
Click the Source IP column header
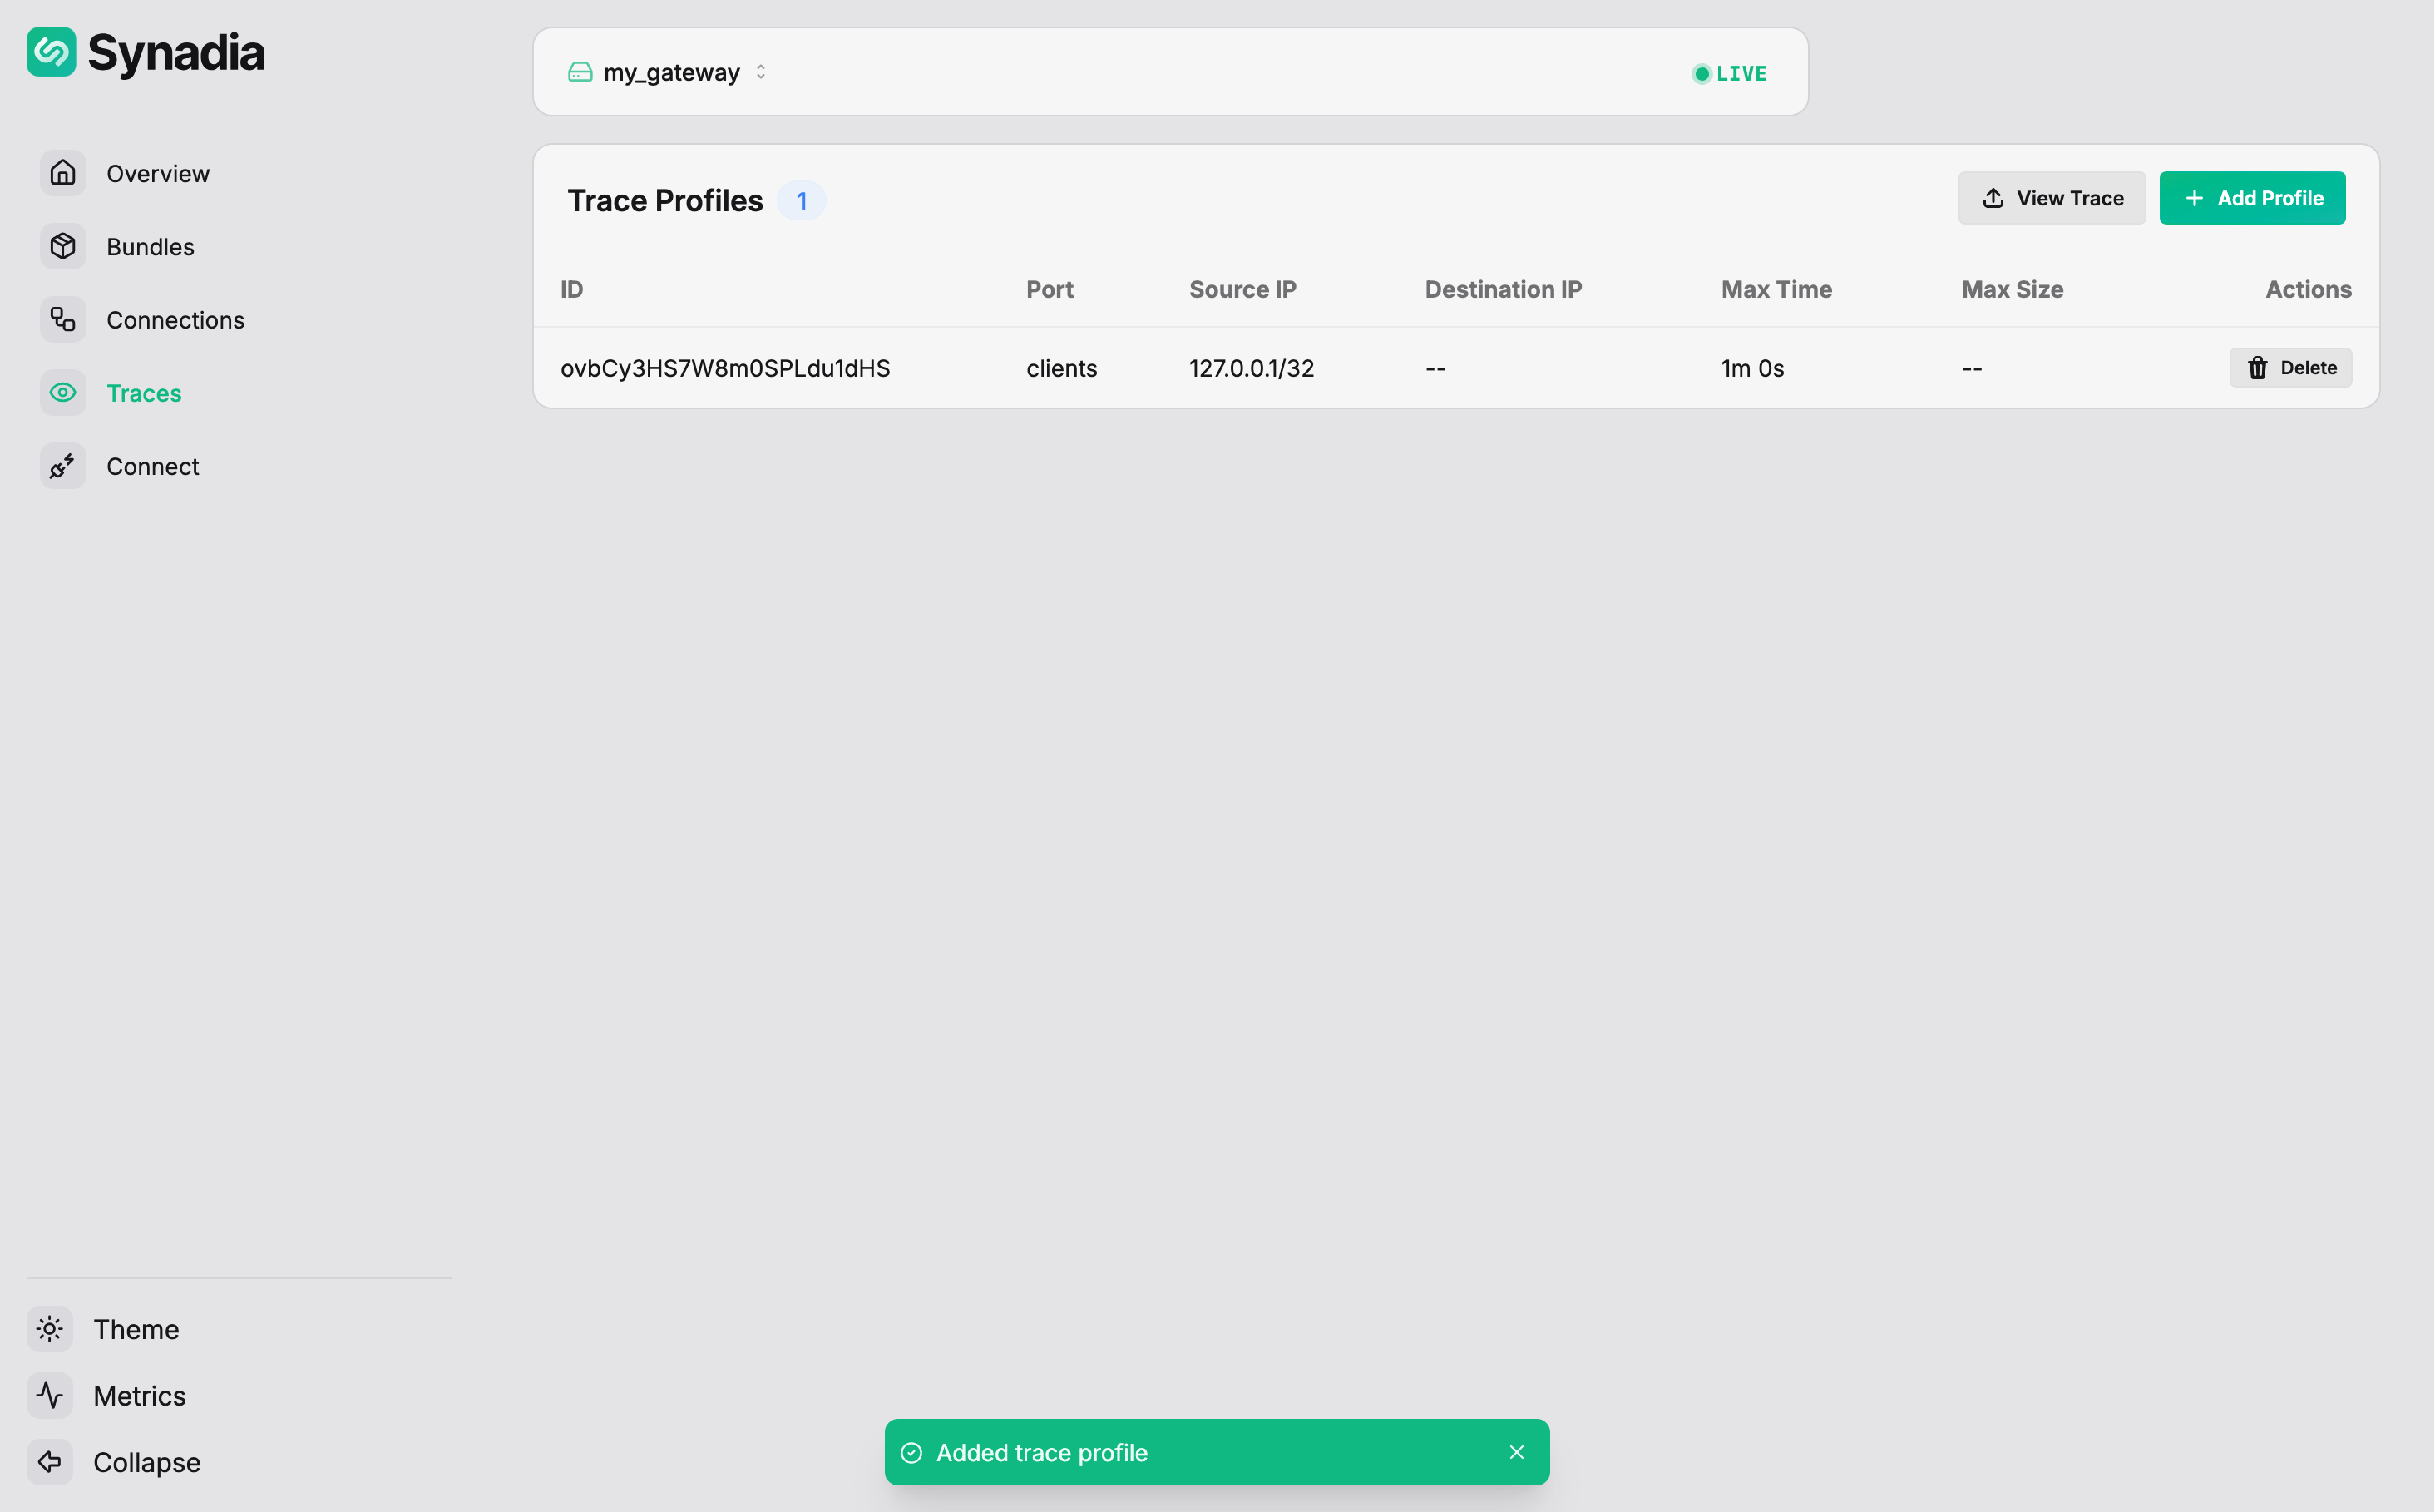tap(1243, 289)
